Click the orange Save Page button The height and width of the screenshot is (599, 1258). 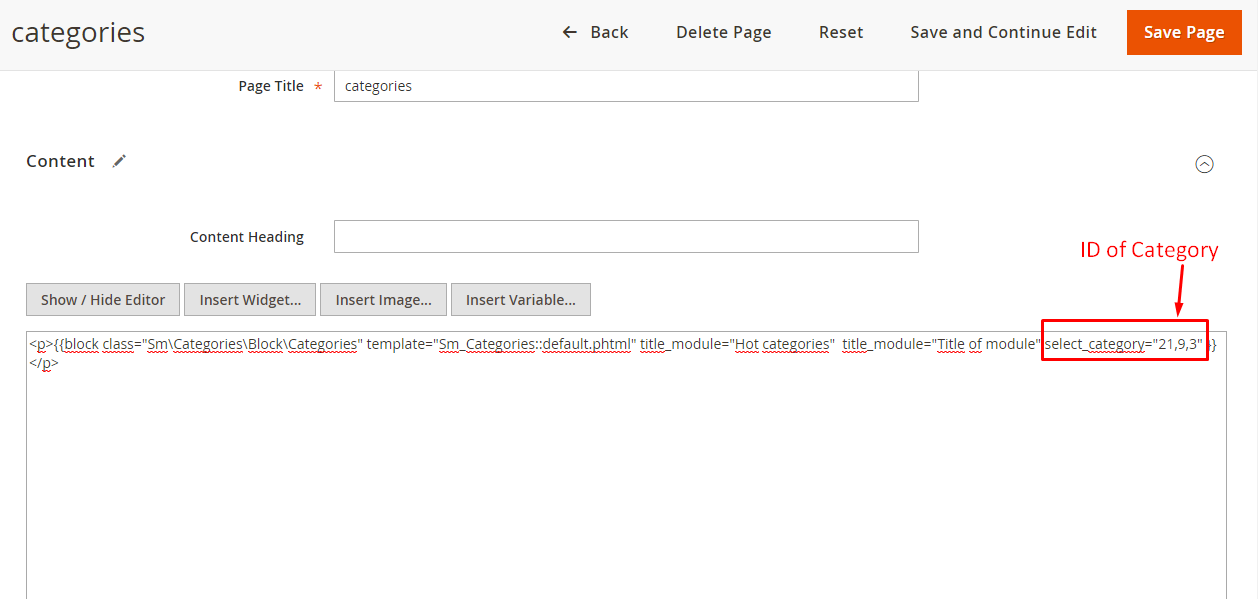click(x=1184, y=32)
